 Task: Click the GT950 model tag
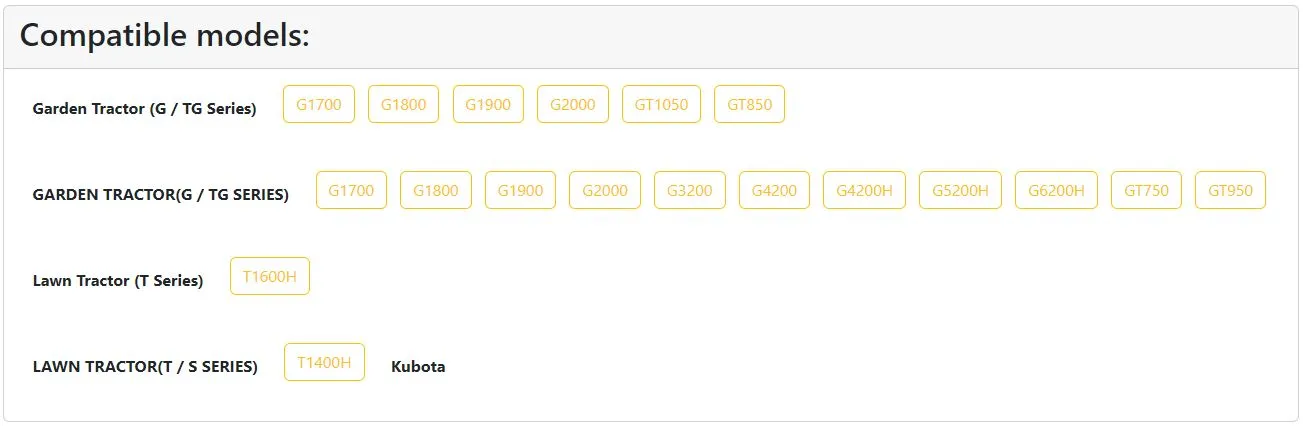click(1230, 190)
